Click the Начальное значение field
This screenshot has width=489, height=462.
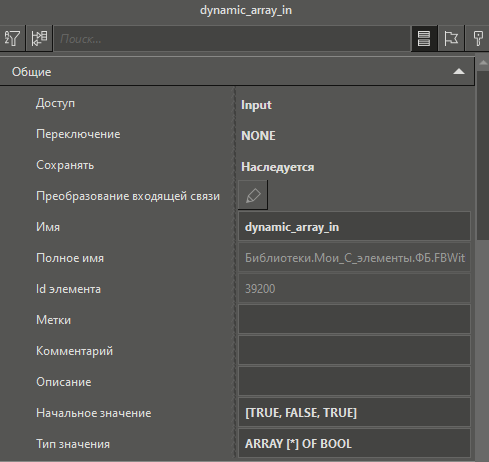pyautogui.click(x=354, y=412)
